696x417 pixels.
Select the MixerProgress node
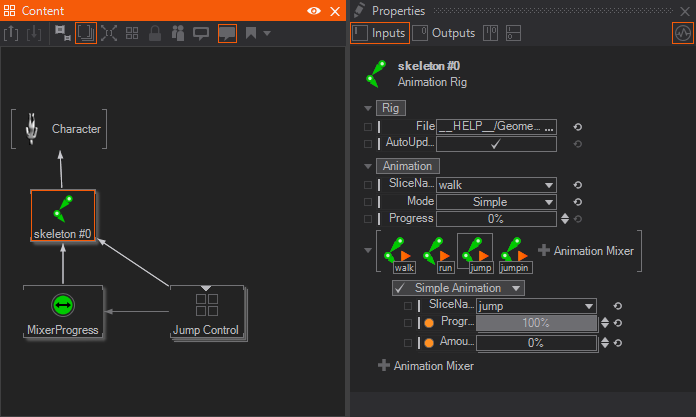point(62,311)
